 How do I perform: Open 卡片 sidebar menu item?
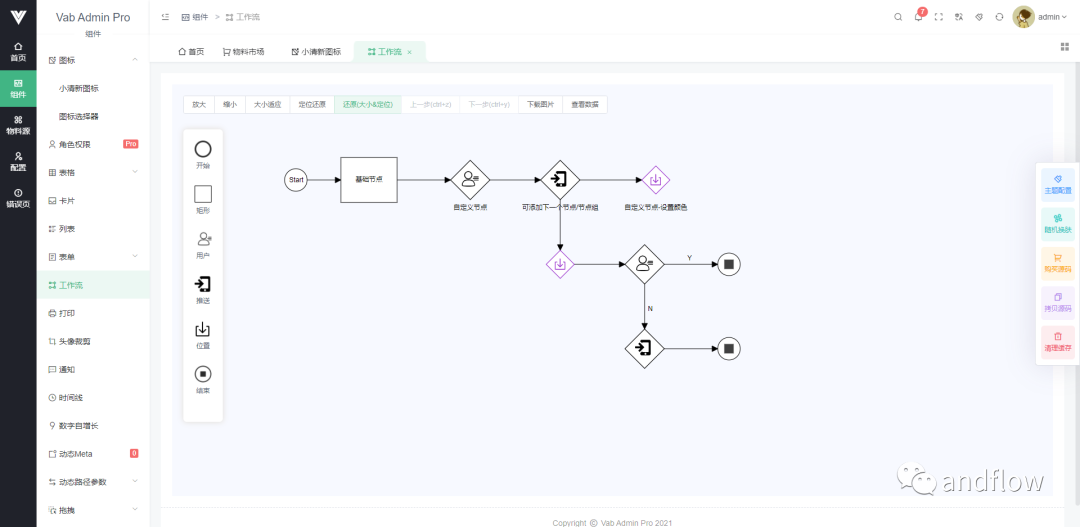(x=93, y=200)
